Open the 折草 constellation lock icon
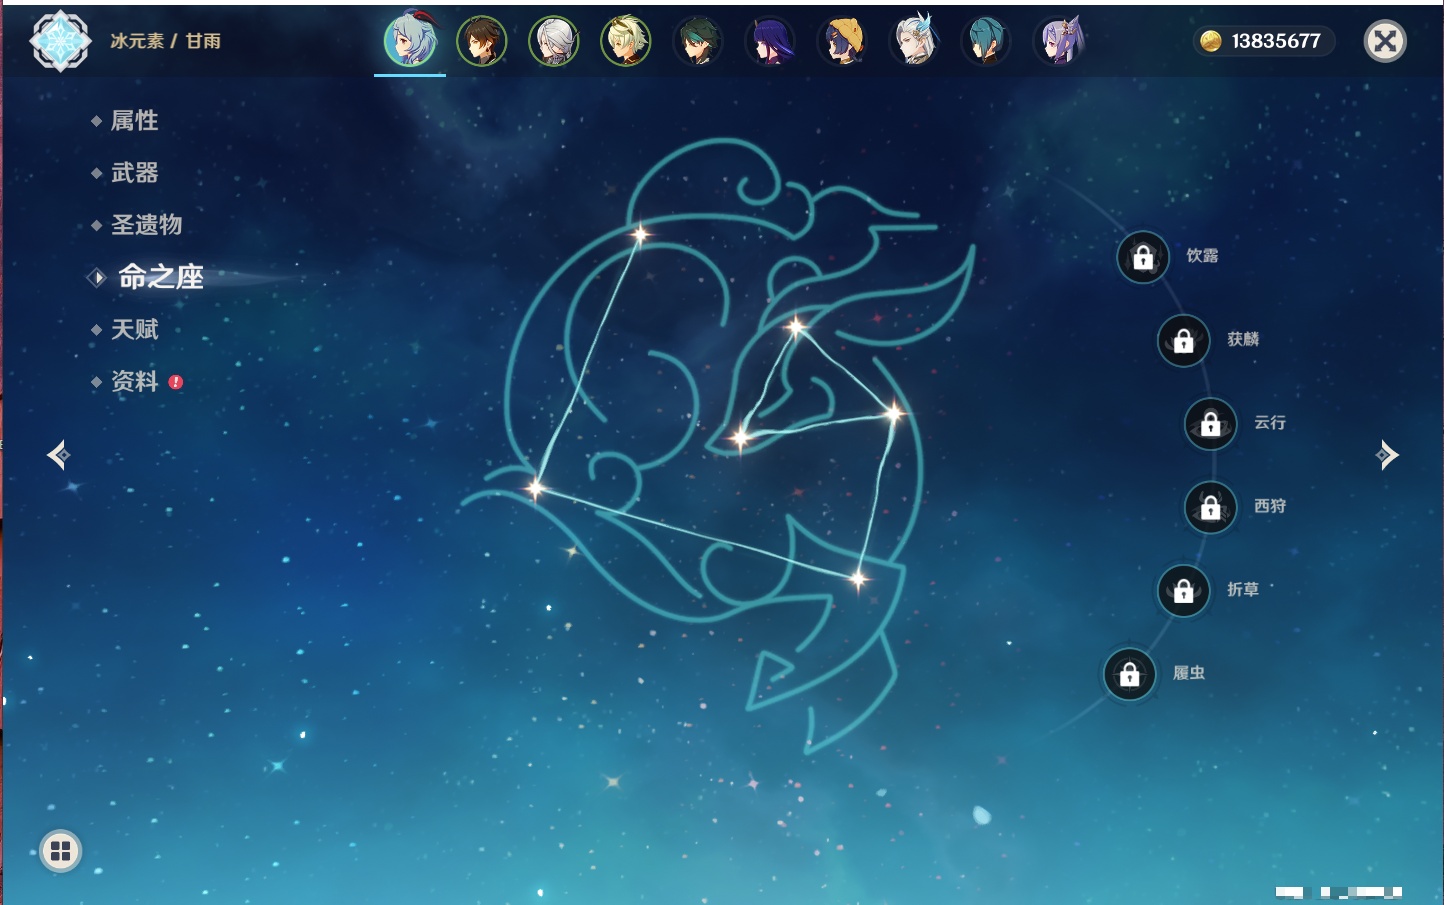The height and width of the screenshot is (905, 1444). coord(1183,591)
